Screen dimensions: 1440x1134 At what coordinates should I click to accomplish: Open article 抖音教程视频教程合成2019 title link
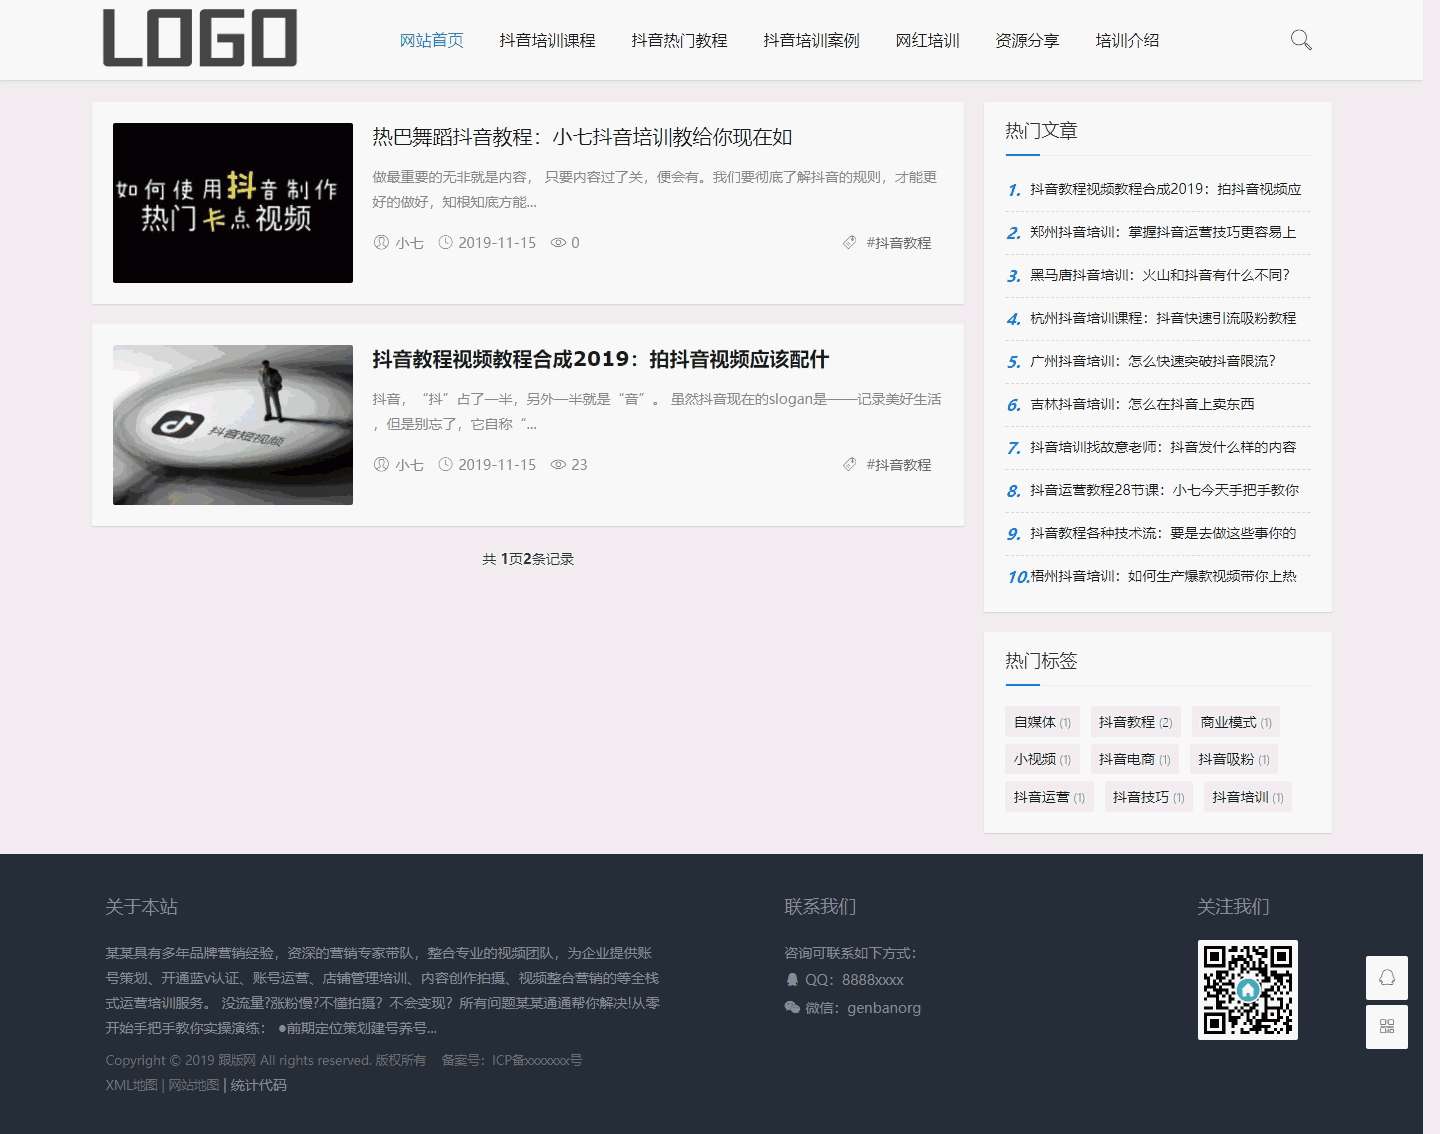pos(601,359)
